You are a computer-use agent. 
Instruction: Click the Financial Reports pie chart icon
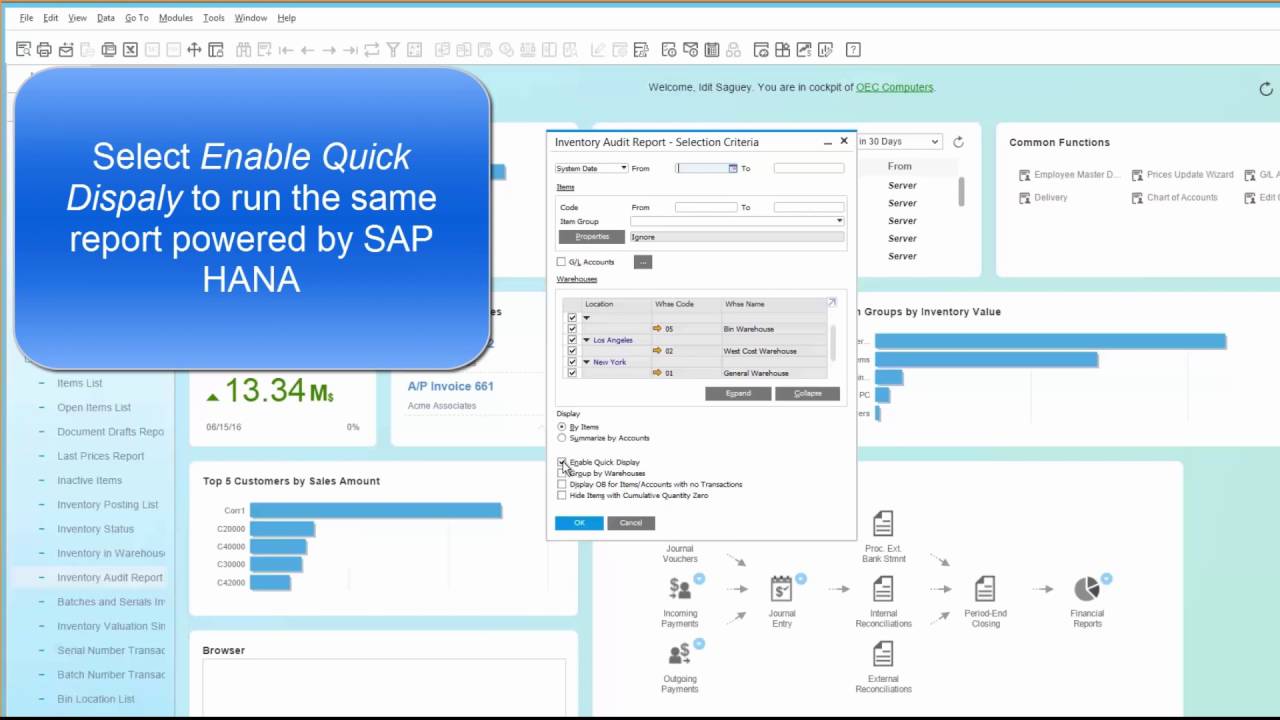pyautogui.click(x=1087, y=588)
